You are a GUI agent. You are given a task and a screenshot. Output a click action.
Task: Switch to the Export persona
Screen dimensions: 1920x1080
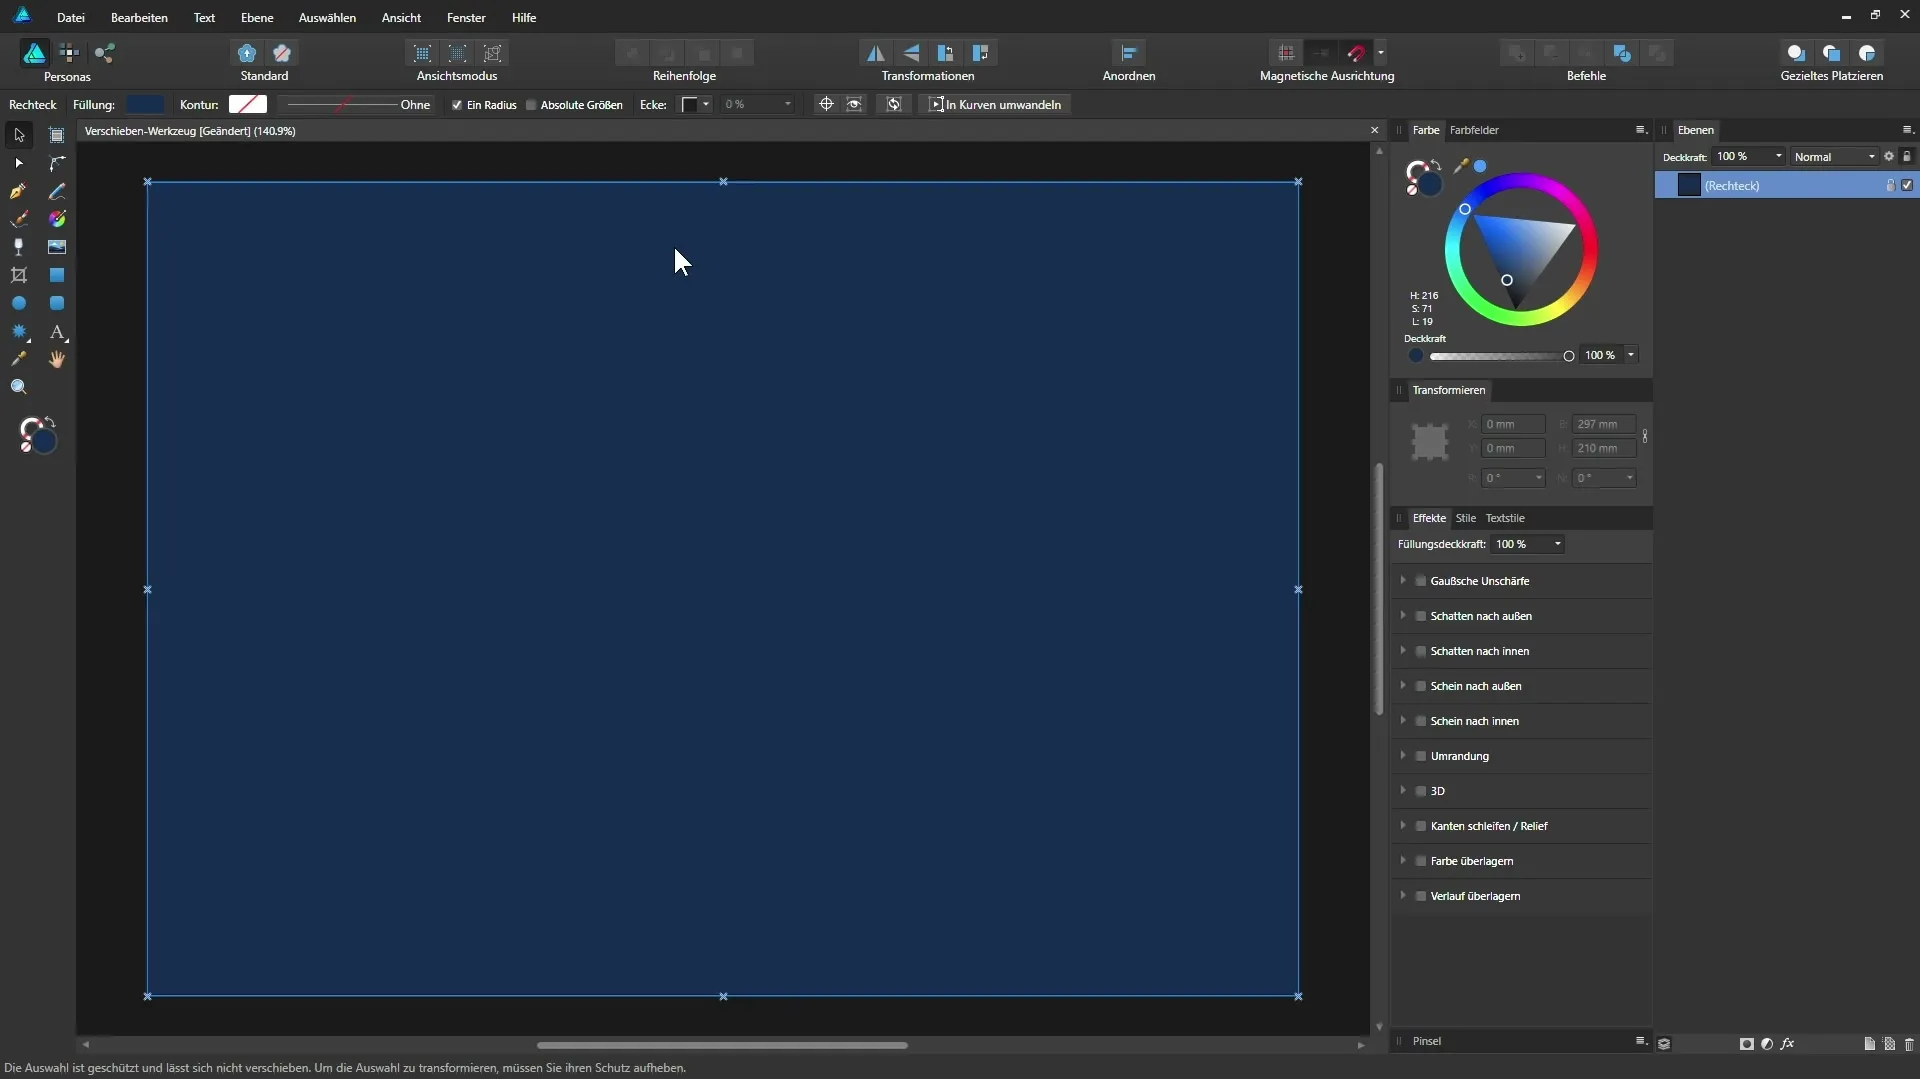pos(105,53)
